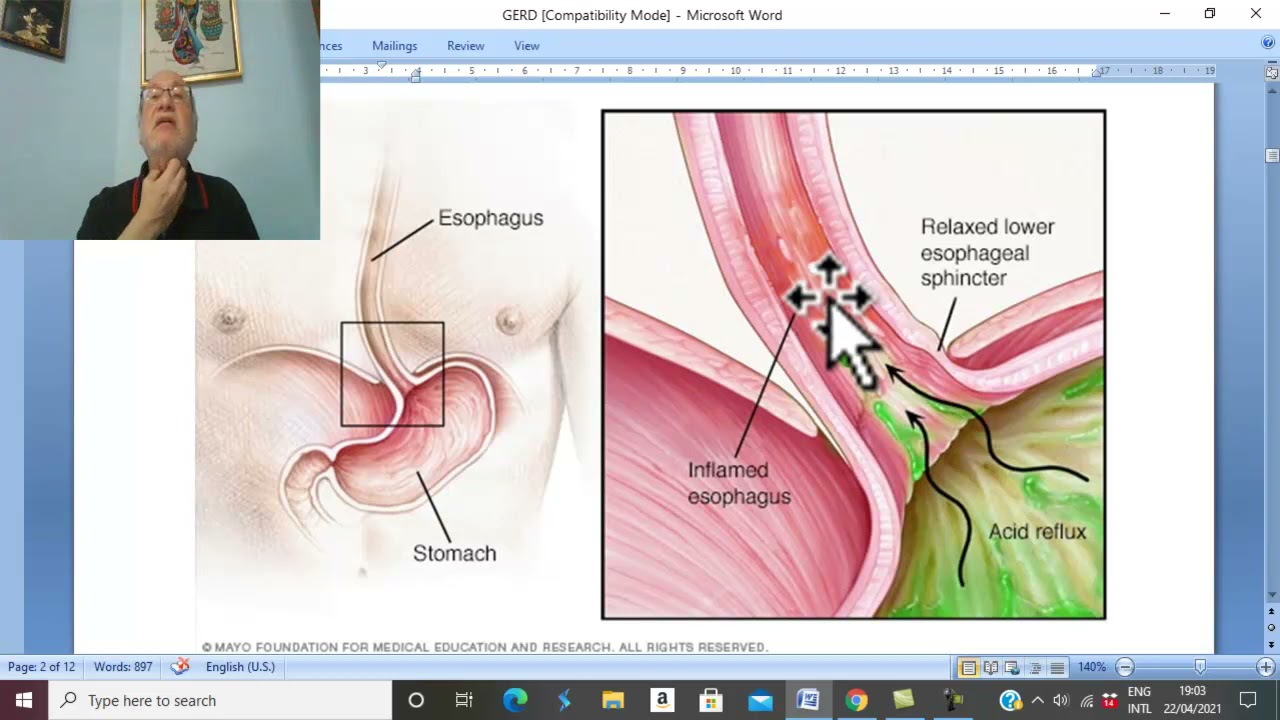The height and width of the screenshot is (720, 1280).
Task: Open Microsoft Store from taskbar
Action: [x=710, y=700]
